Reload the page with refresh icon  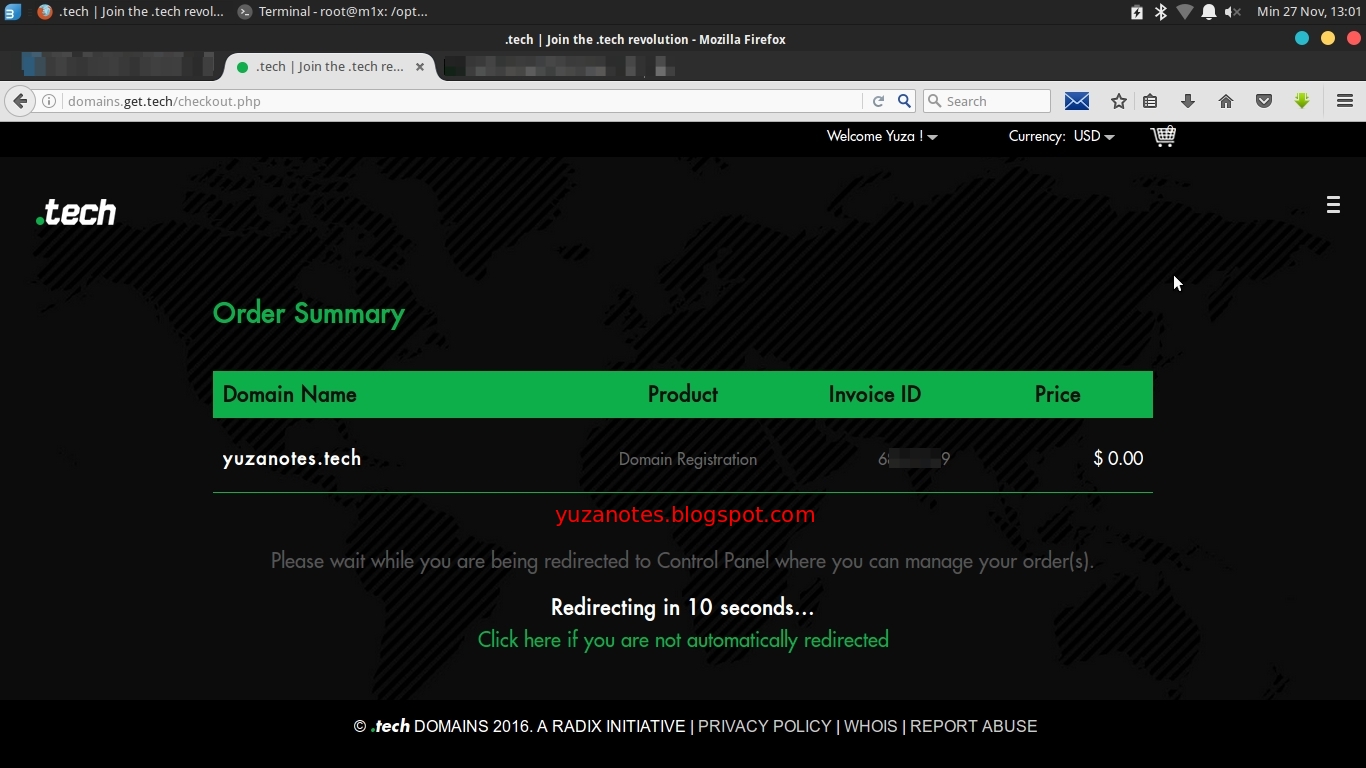[878, 101]
